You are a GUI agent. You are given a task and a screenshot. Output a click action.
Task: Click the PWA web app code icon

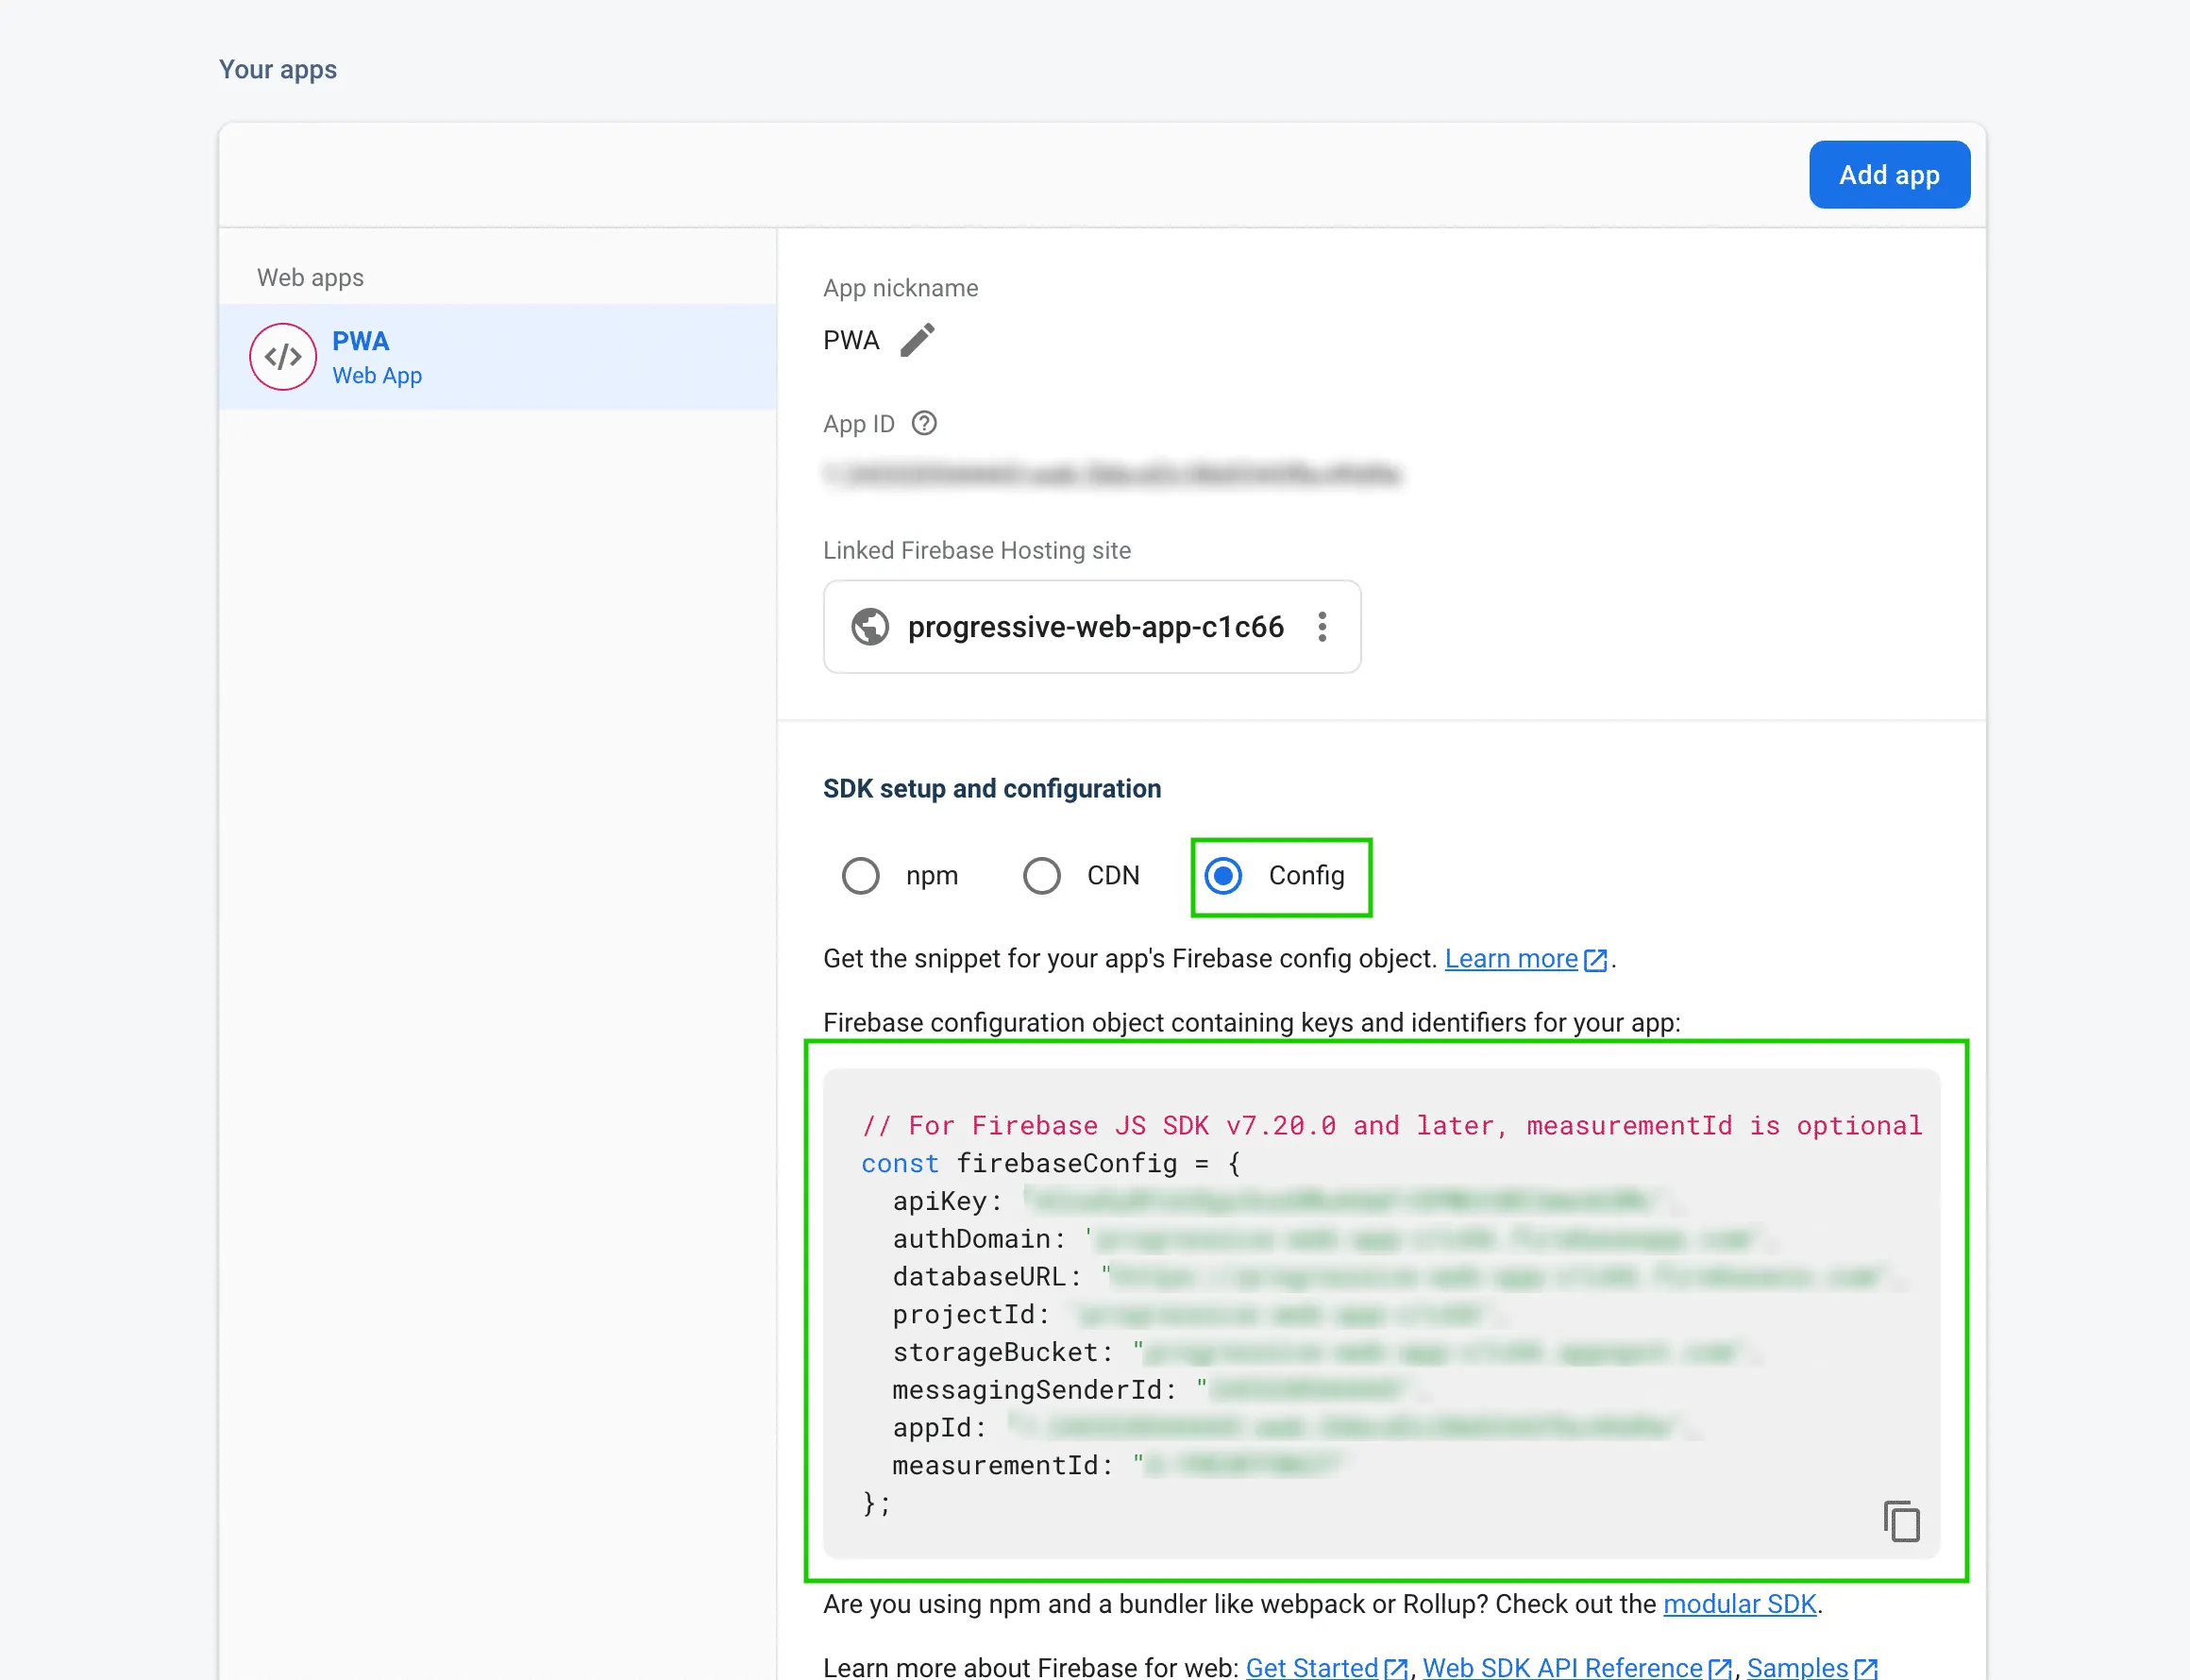pyautogui.click(x=283, y=357)
